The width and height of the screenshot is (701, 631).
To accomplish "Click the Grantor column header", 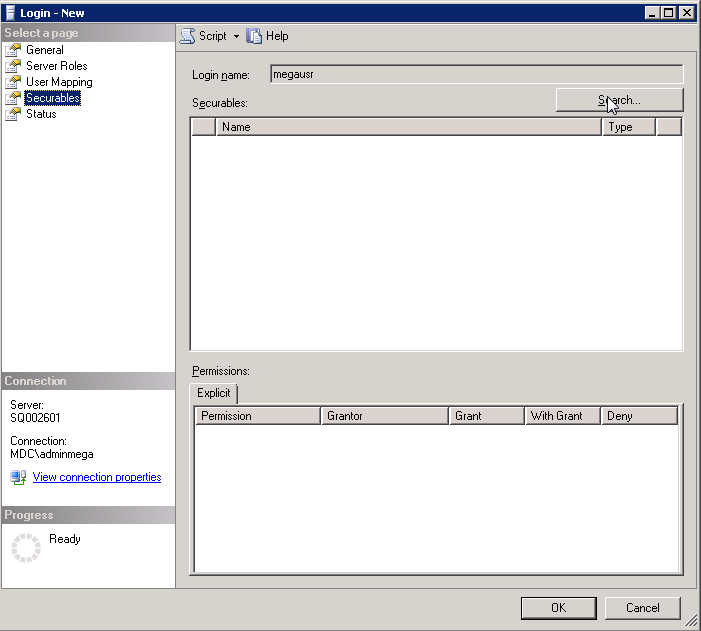I will click(x=384, y=416).
